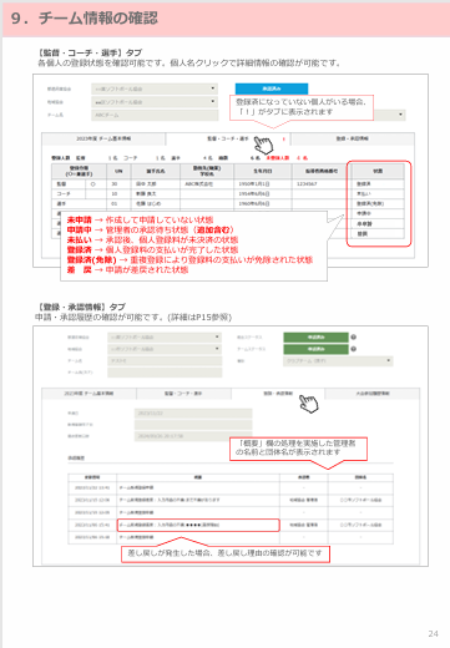Click the red exclamation mark on the 監督・コーチ・選手 tab
Screen dimensions: 450x648
[x=283, y=139]
